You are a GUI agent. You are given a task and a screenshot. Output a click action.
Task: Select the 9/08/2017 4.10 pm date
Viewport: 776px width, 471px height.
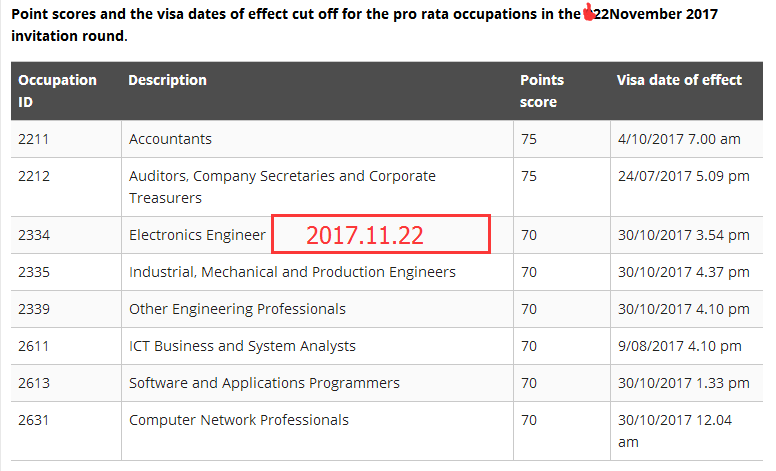[x=680, y=346]
